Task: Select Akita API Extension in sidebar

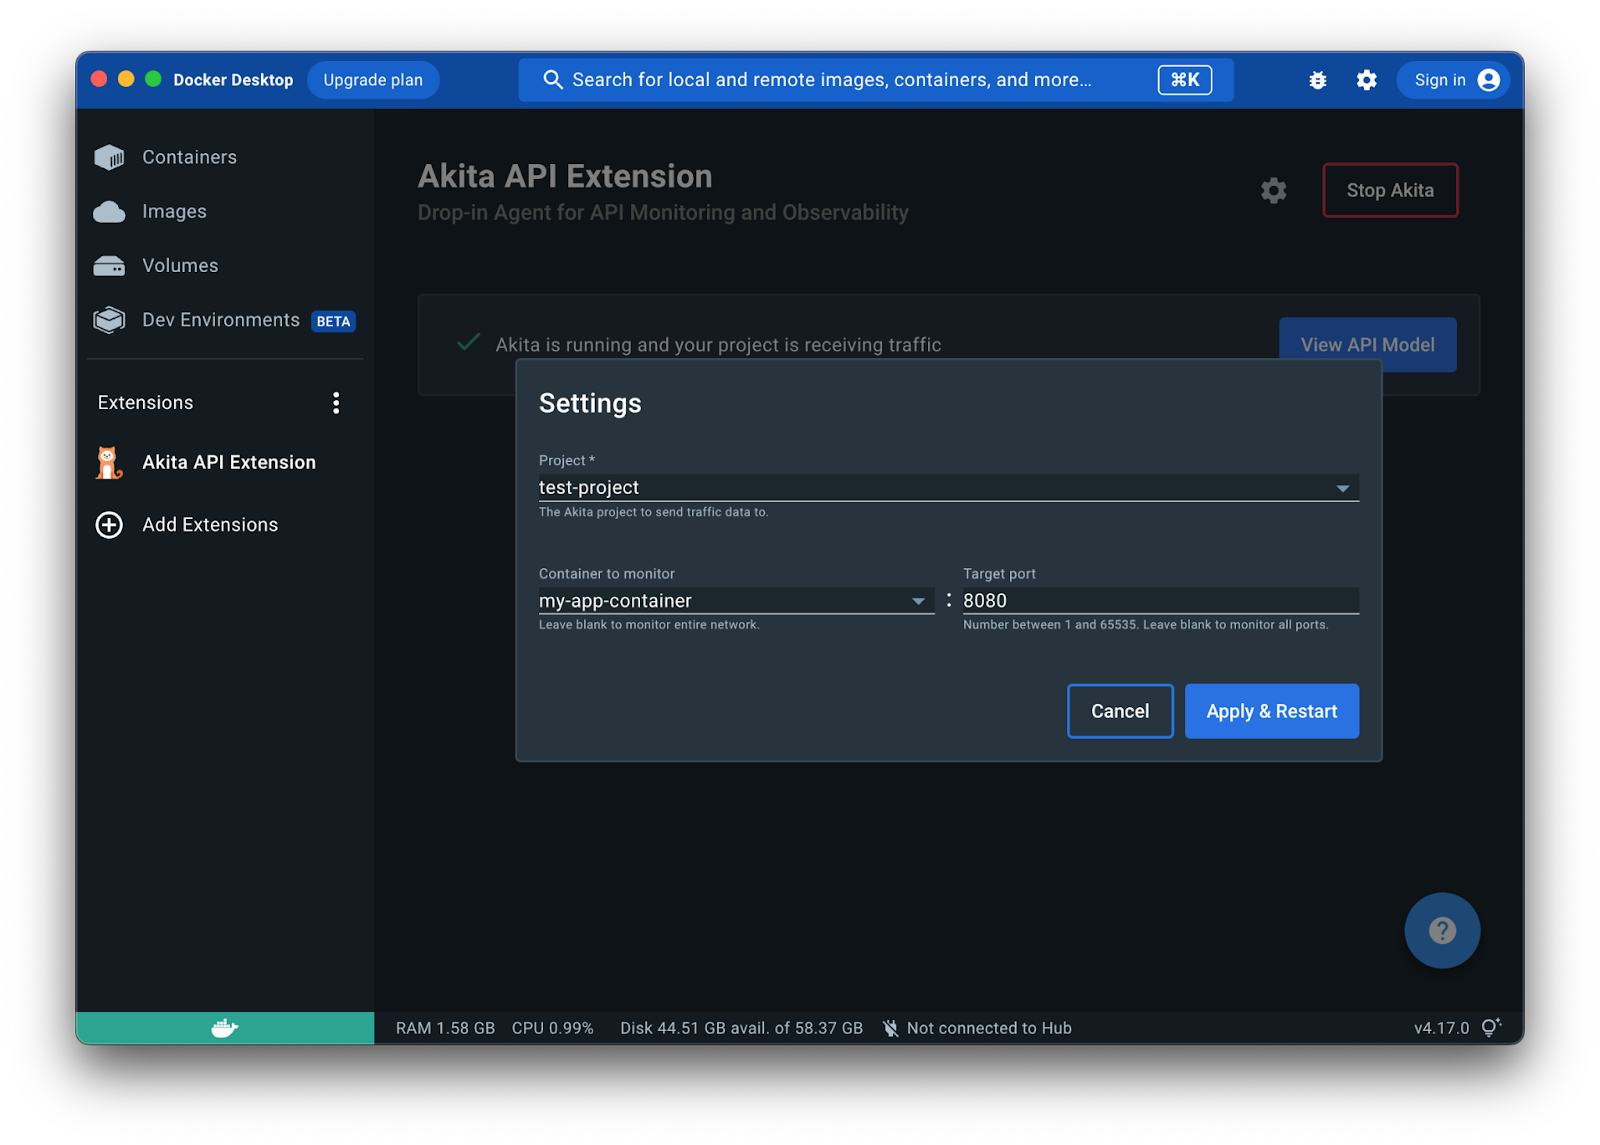Action: click(x=229, y=463)
